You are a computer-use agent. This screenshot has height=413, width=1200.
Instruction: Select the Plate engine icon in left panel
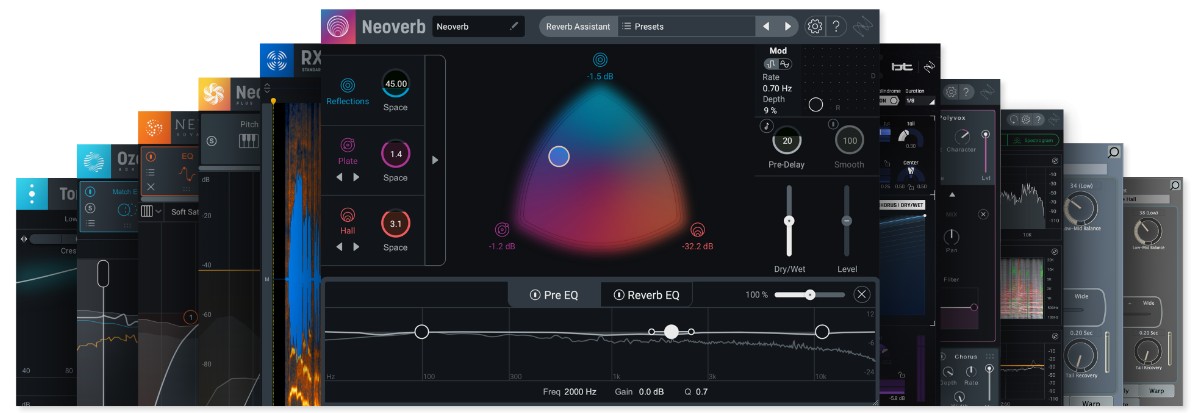click(348, 144)
